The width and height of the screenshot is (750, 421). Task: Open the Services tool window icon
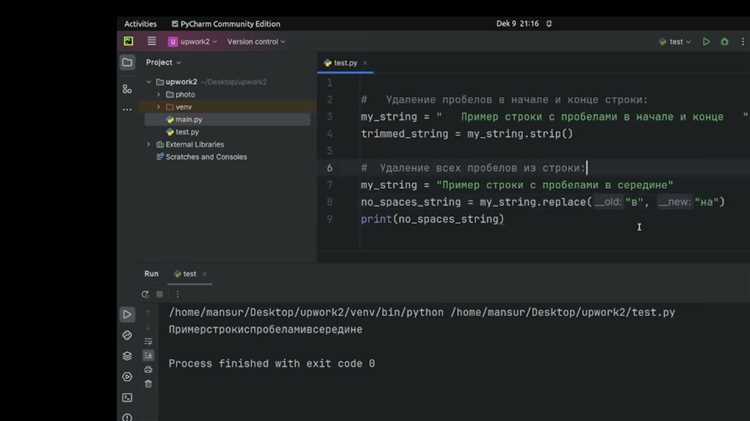[127, 377]
